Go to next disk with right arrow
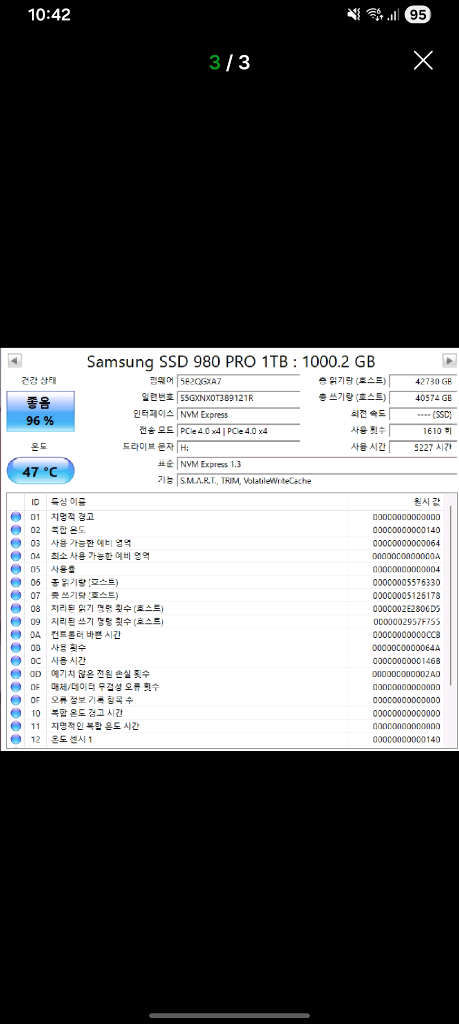This screenshot has width=459, height=1024. tap(449, 360)
